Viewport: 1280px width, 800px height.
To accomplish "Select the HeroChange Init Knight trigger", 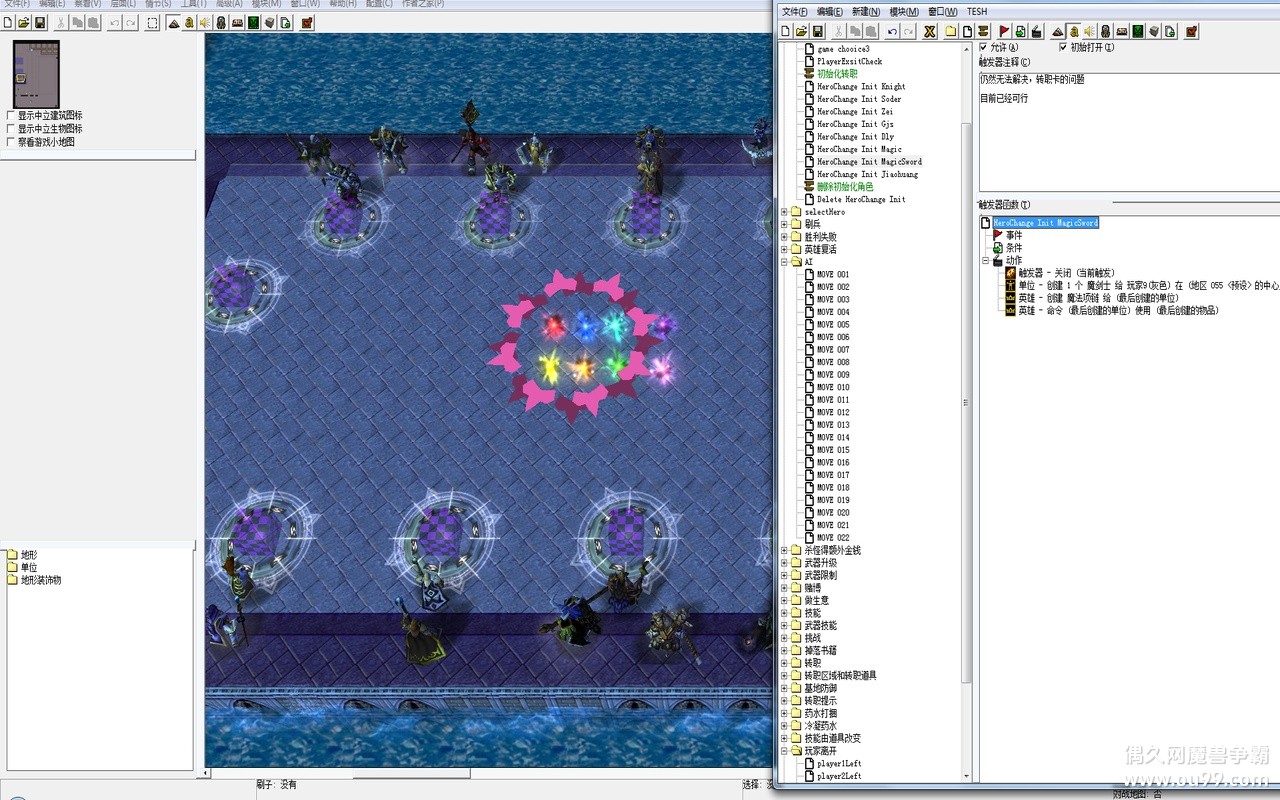I will (x=860, y=87).
